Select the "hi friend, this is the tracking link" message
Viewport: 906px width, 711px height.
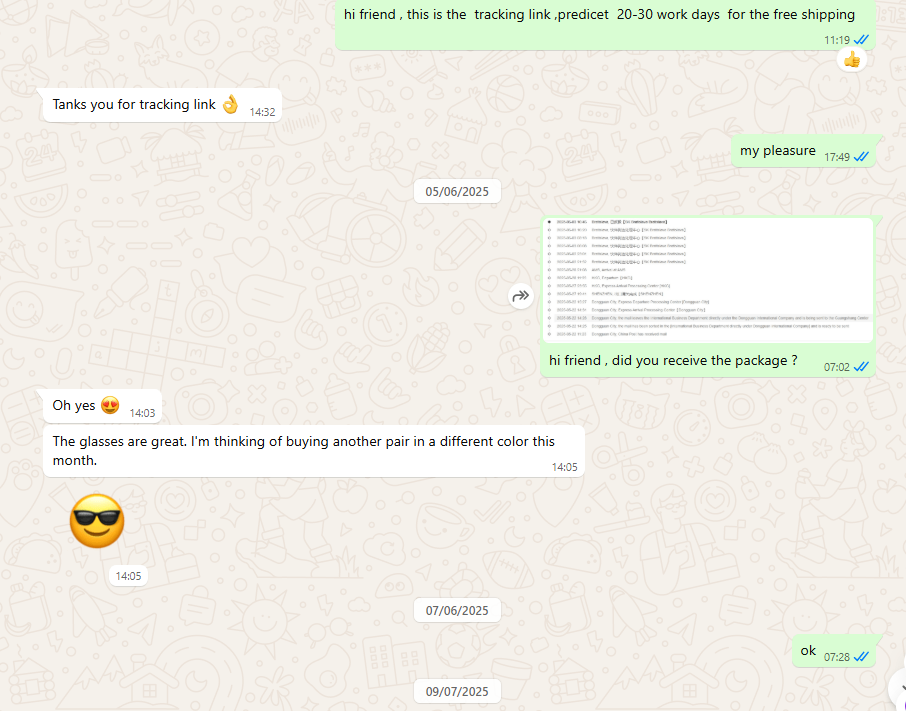coord(598,15)
